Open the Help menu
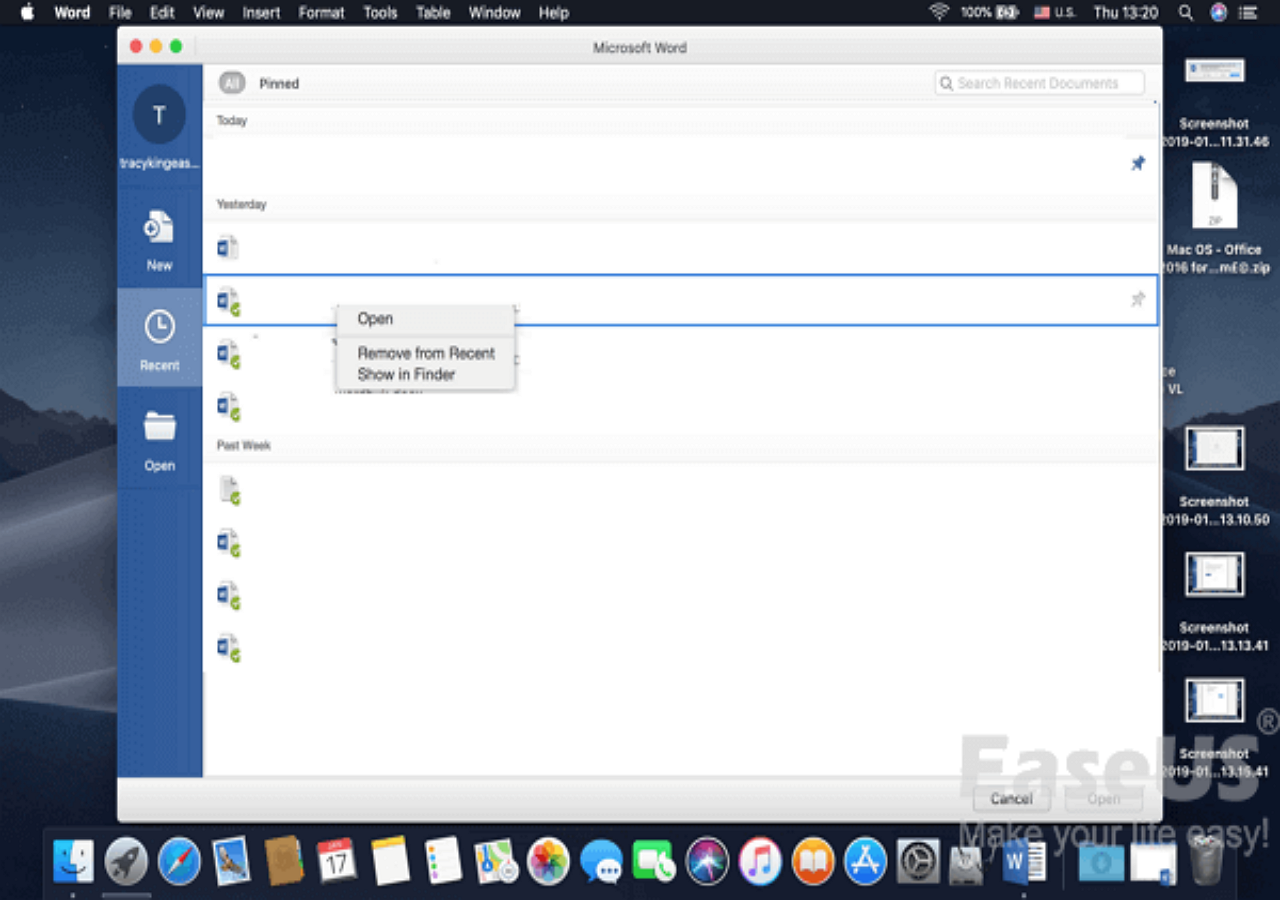This screenshot has width=1280, height=900. [x=553, y=13]
